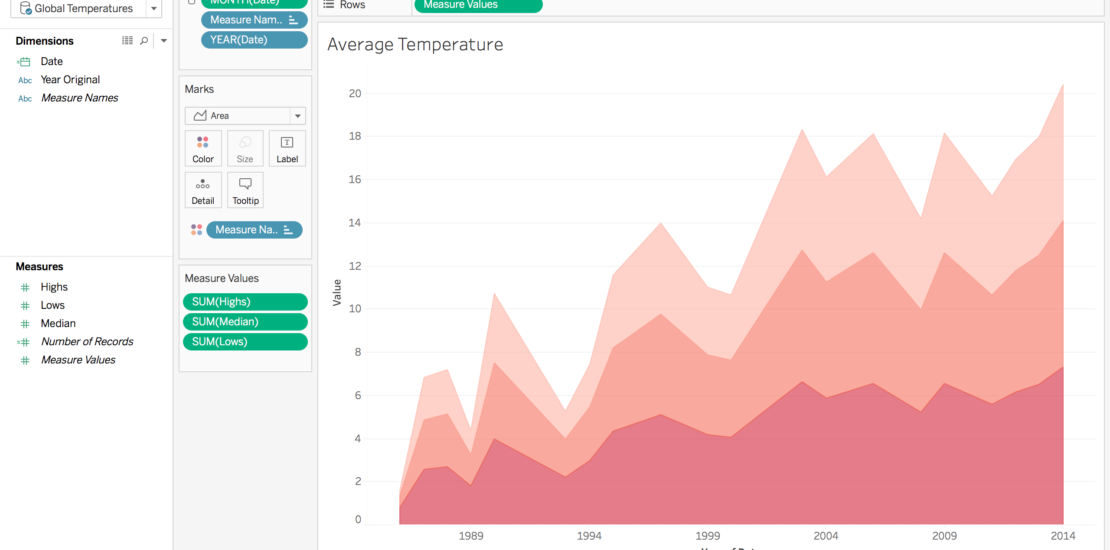Click the 20 y-axis tick label
The image size is (1110, 550).
(355, 93)
